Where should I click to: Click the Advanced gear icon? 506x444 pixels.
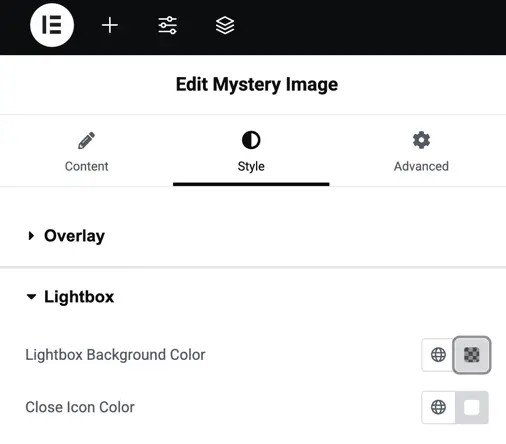click(x=421, y=140)
